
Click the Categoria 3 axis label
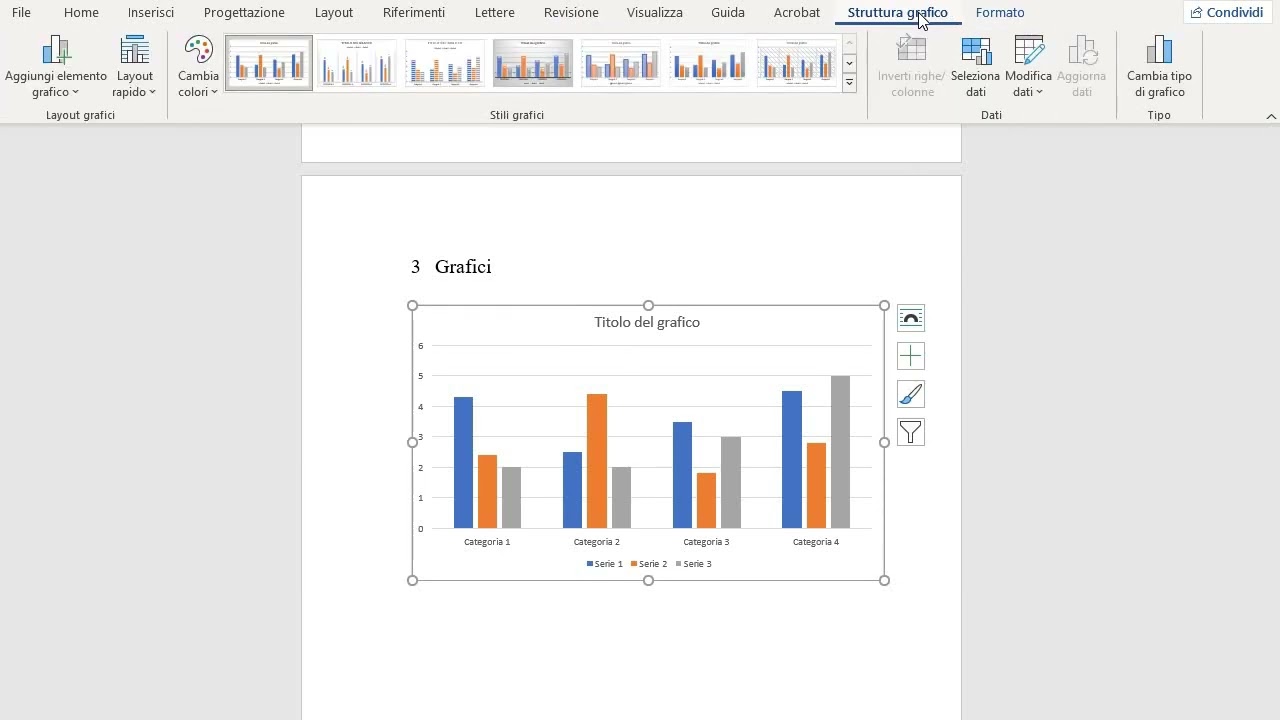point(706,542)
